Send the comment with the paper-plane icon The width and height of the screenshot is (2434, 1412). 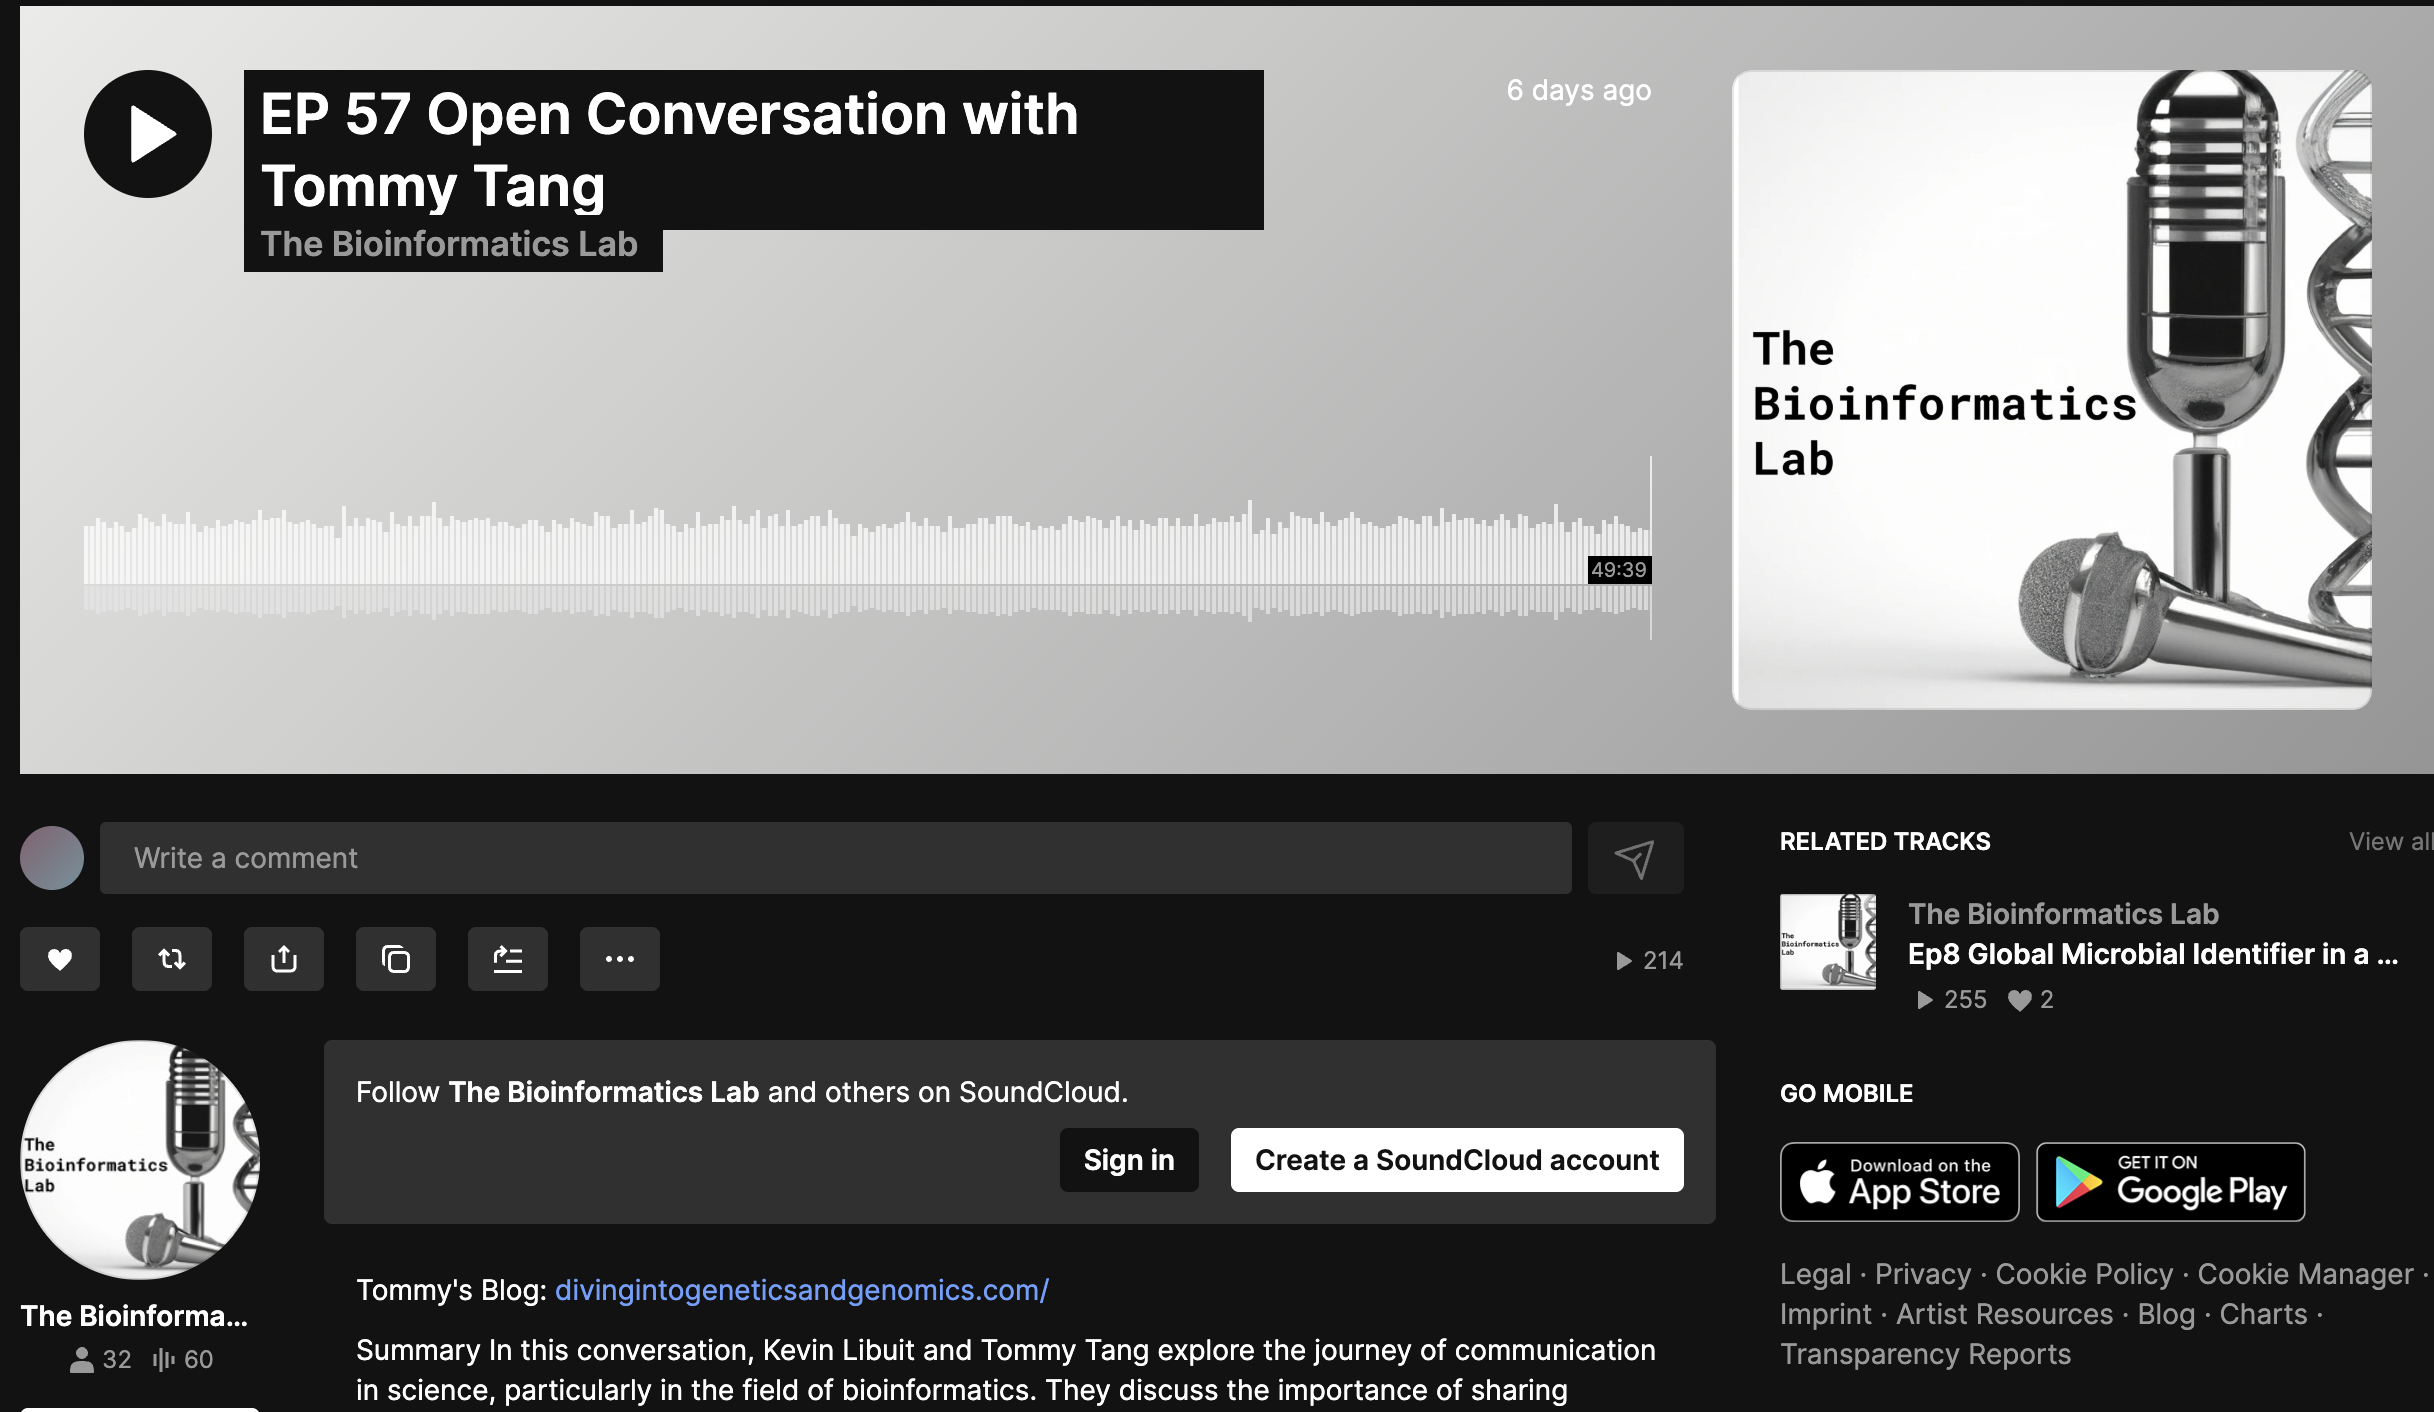coord(1636,858)
